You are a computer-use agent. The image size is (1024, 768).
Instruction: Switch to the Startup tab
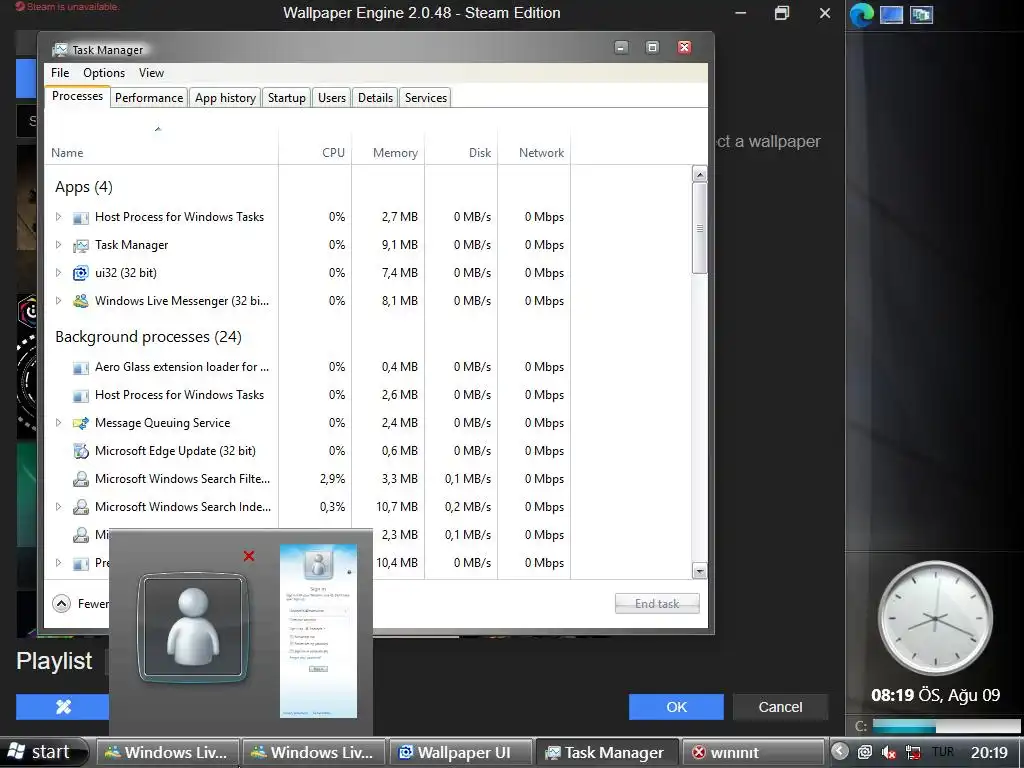[287, 98]
